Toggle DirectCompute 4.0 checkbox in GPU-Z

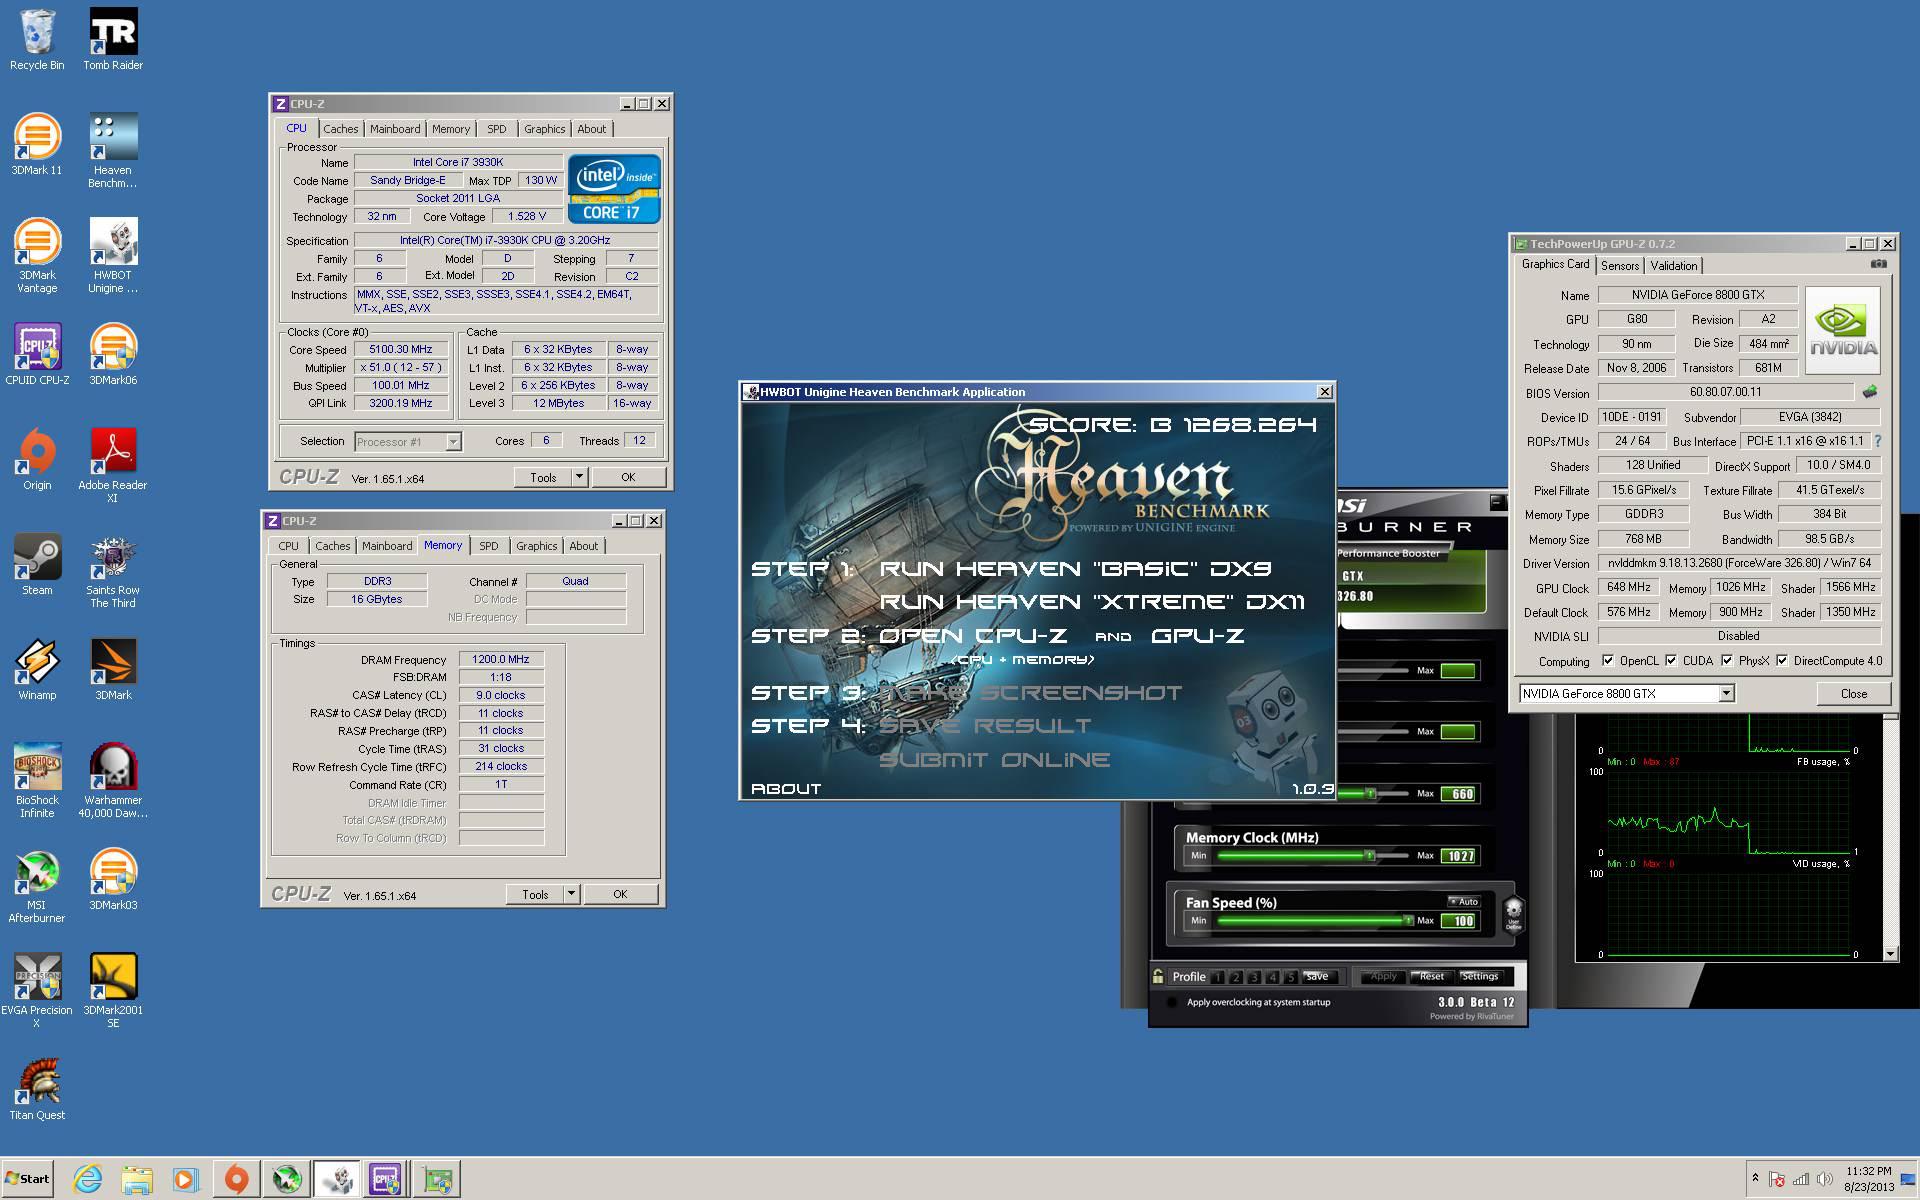[x=1781, y=660]
